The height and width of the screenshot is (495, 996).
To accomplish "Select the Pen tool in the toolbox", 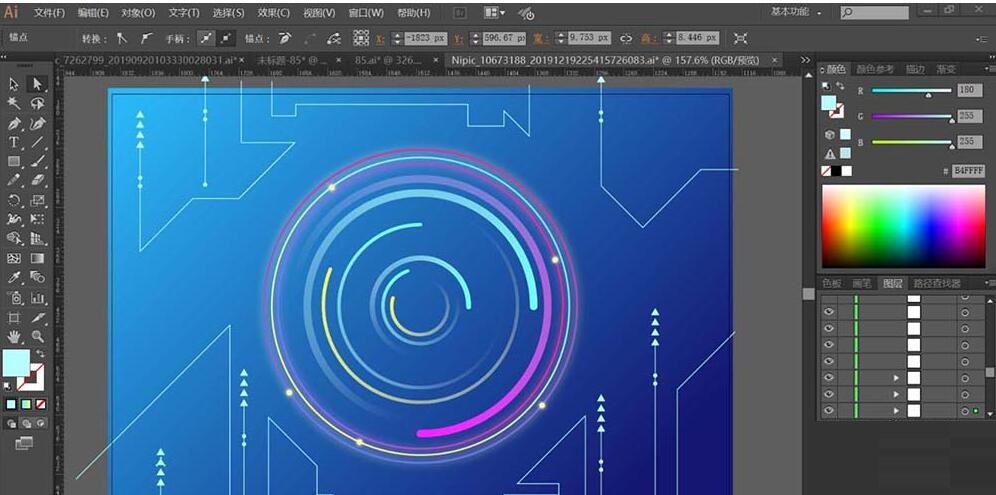I will click(14, 124).
